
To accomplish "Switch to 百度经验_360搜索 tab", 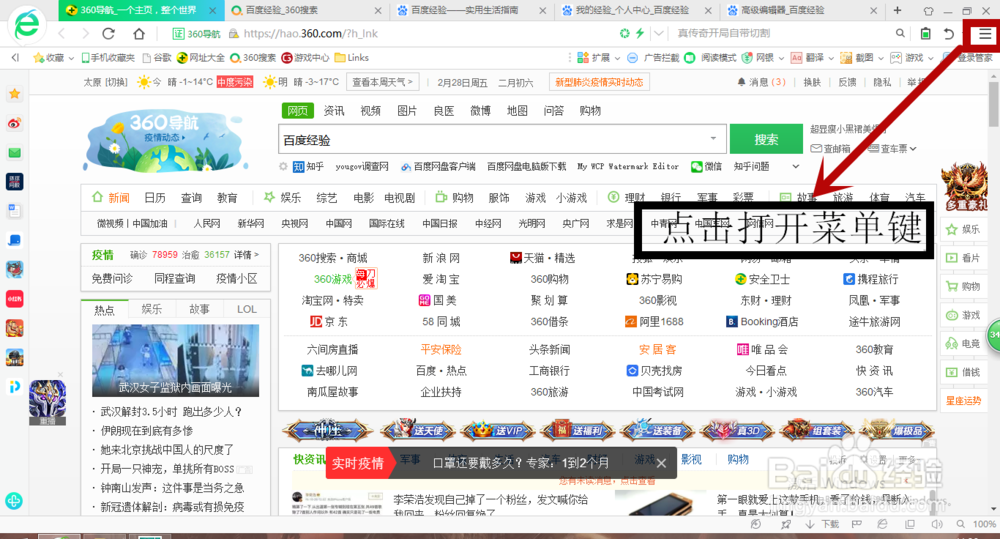I will (x=305, y=10).
